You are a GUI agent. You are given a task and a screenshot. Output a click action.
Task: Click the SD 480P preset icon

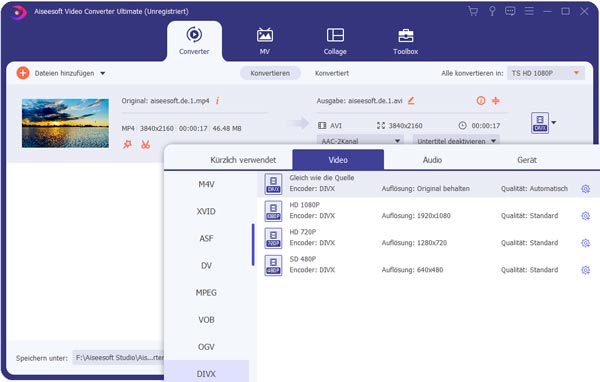coord(273,265)
